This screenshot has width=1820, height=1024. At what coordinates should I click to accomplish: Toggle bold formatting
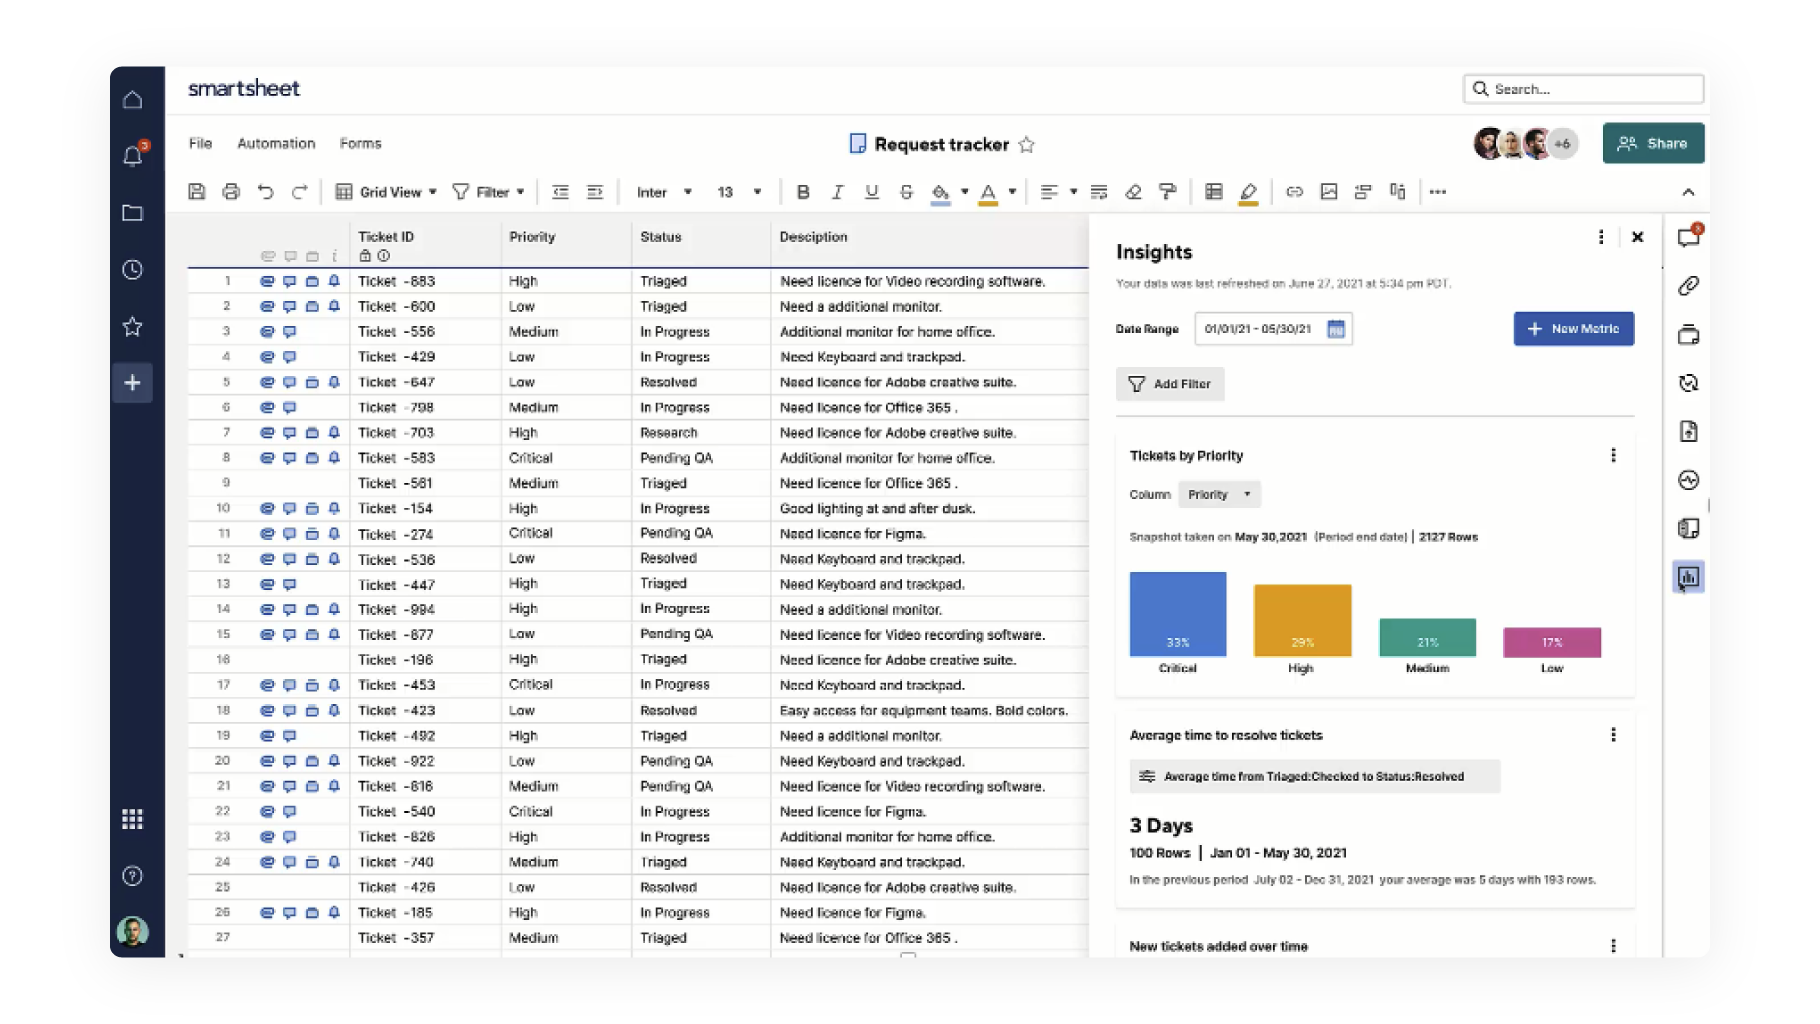[803, 192]
